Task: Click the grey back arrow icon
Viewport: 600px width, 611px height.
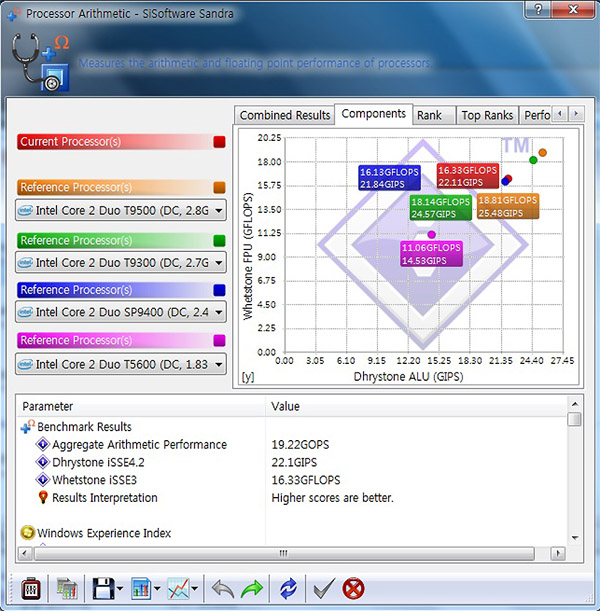Action: pos(223,589)
